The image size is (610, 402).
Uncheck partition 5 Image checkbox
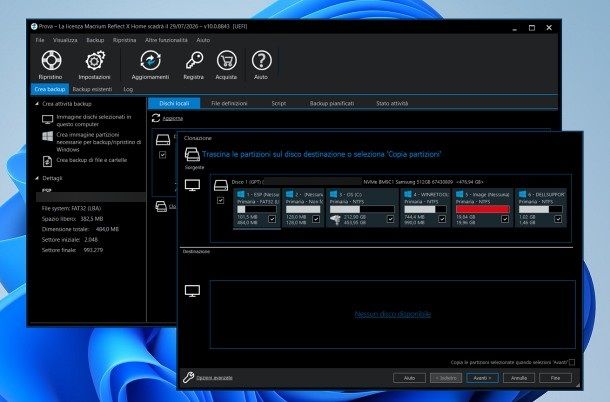pyautogui.click(x=505, y=219)
